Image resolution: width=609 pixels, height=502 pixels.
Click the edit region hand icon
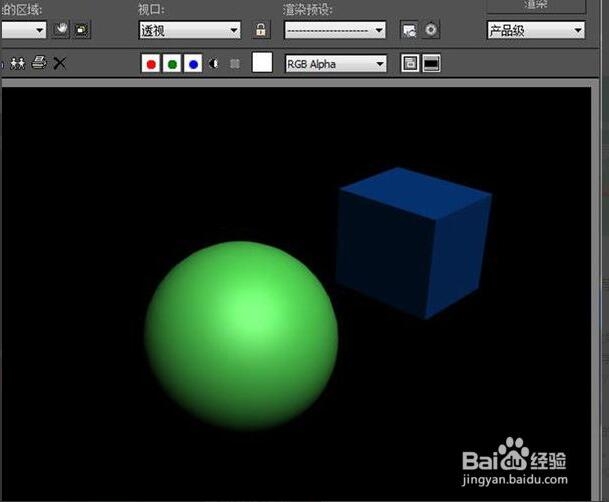coord(61,30)
